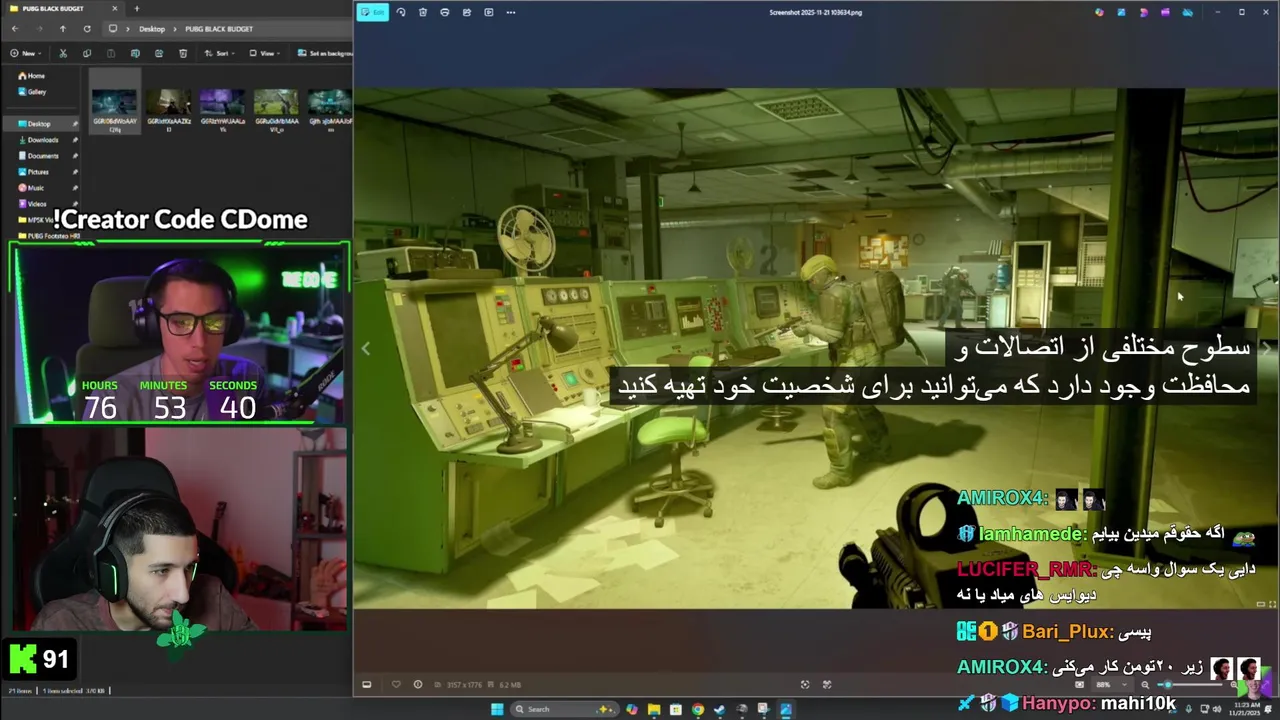The width and height of the screenshot is (1280, 720).
Task: Print the screenshot from Photos toolbar
Action: pyautogui.click(x=445, y=12)
